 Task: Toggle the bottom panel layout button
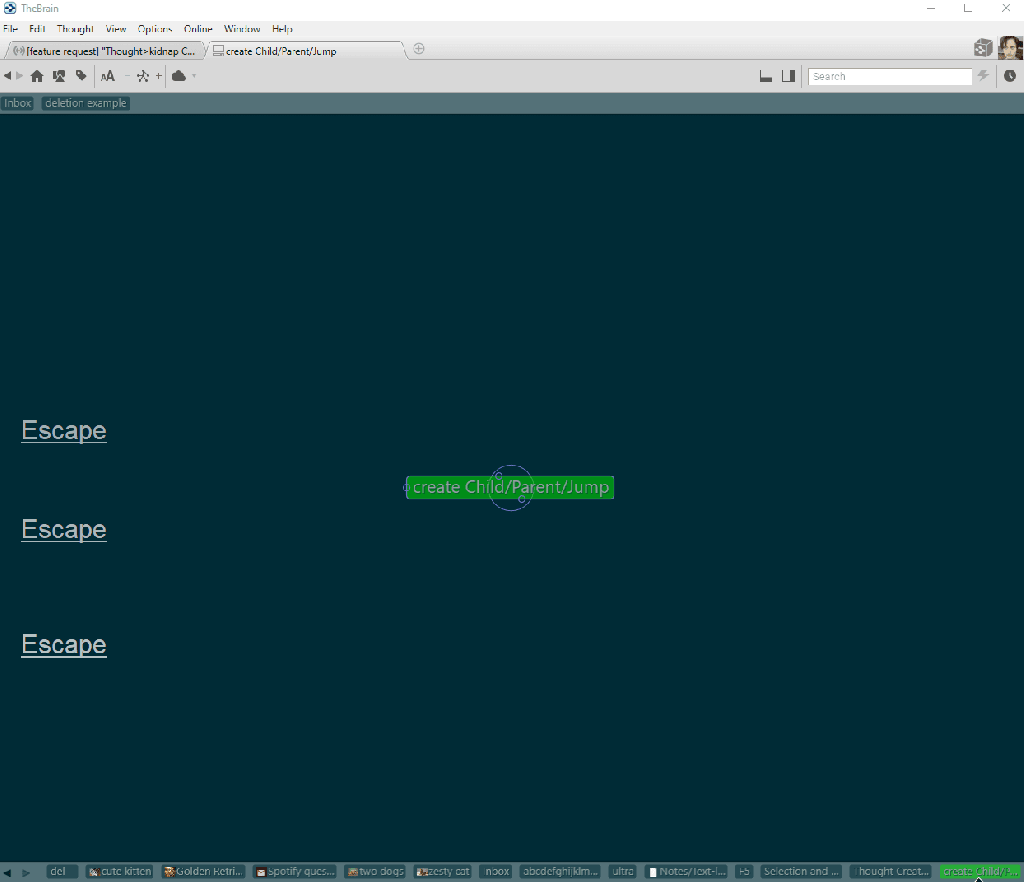(x=766, y=76)
